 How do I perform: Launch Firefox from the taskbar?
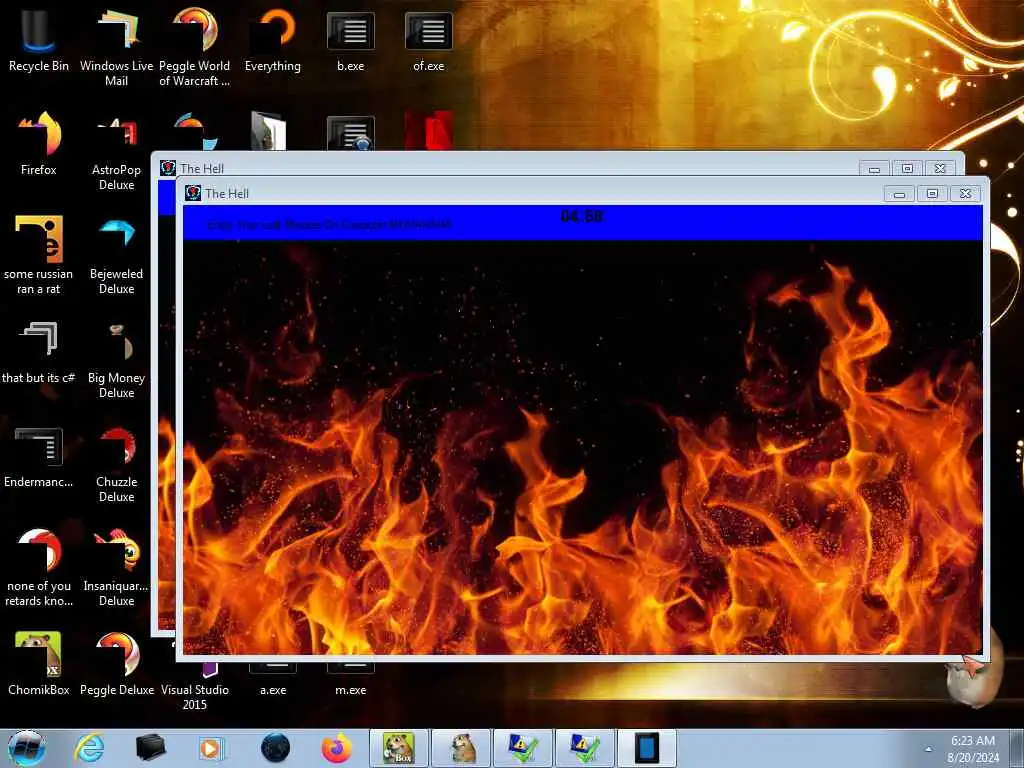336,748
